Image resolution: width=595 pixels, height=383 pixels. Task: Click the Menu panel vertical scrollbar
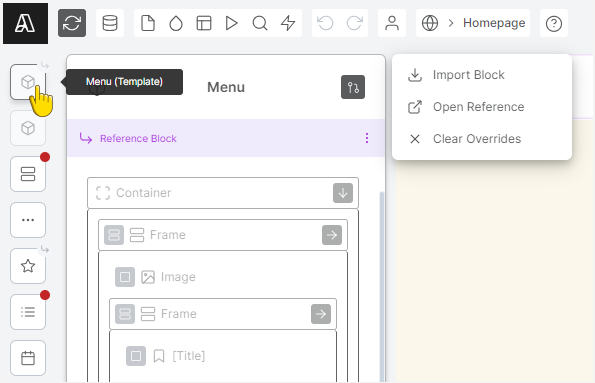click(382, 287)
